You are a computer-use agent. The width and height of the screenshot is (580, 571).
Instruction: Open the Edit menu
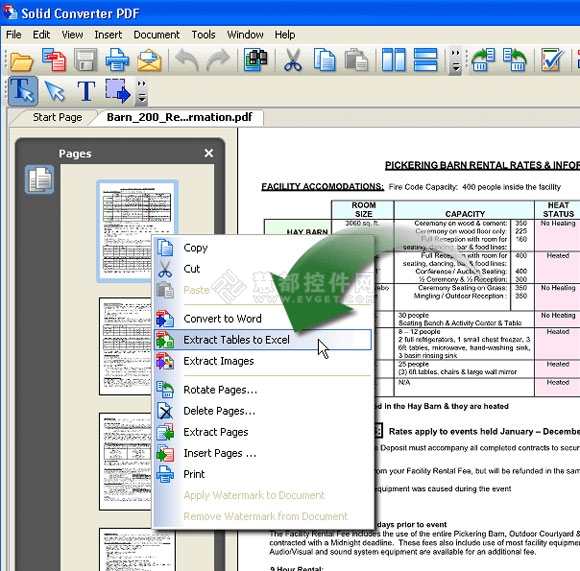[x=41, y=35]
